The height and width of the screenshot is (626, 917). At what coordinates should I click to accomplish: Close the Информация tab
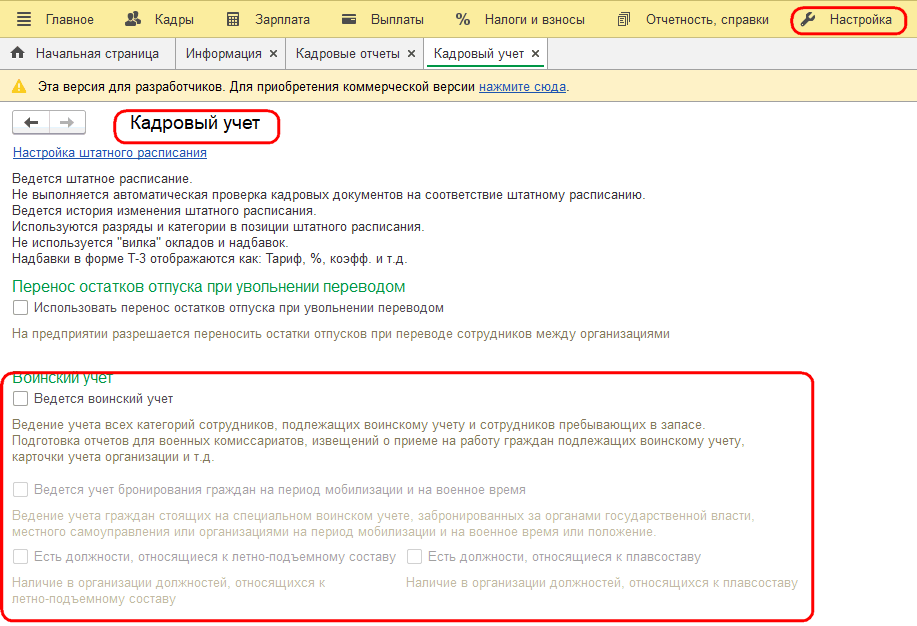tap(273, 54)
